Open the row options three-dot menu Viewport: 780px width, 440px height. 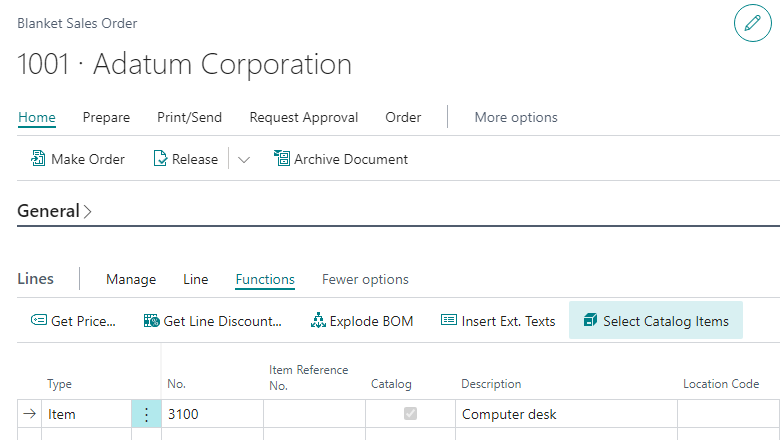coord(146,414)
